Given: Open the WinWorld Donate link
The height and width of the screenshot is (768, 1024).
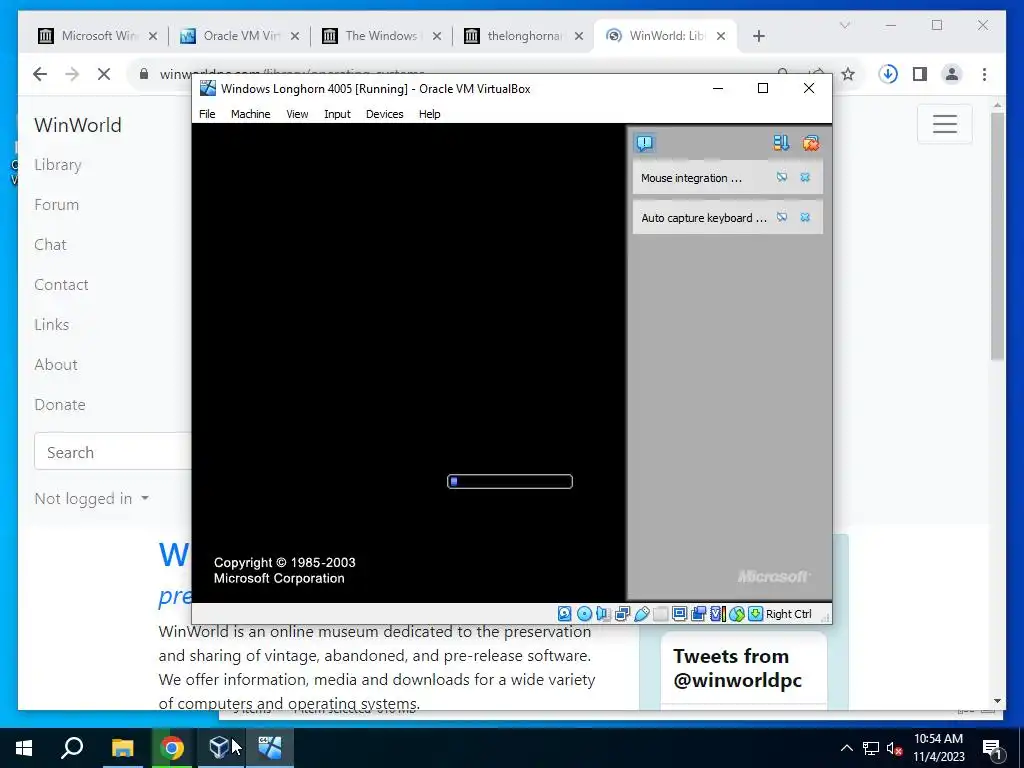Looking at the screenshot, I should pos(60,404).
